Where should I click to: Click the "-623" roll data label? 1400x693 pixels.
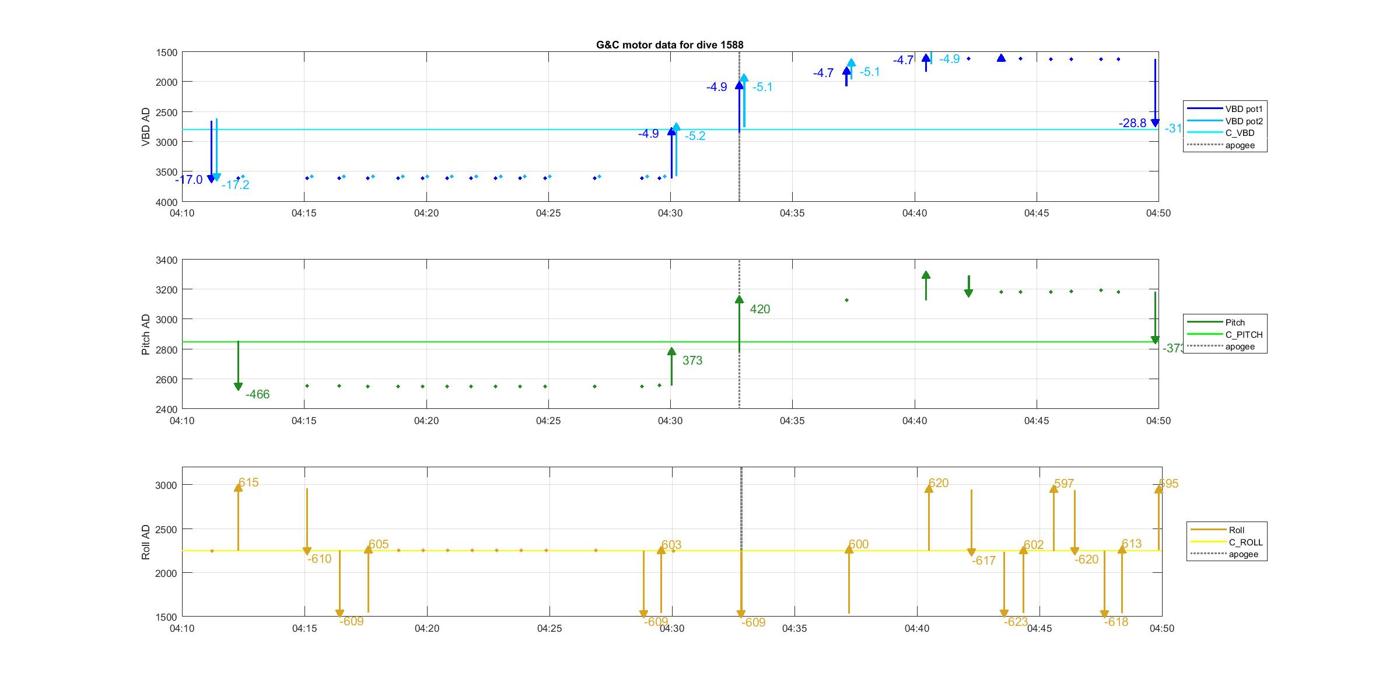(1015, 622)
